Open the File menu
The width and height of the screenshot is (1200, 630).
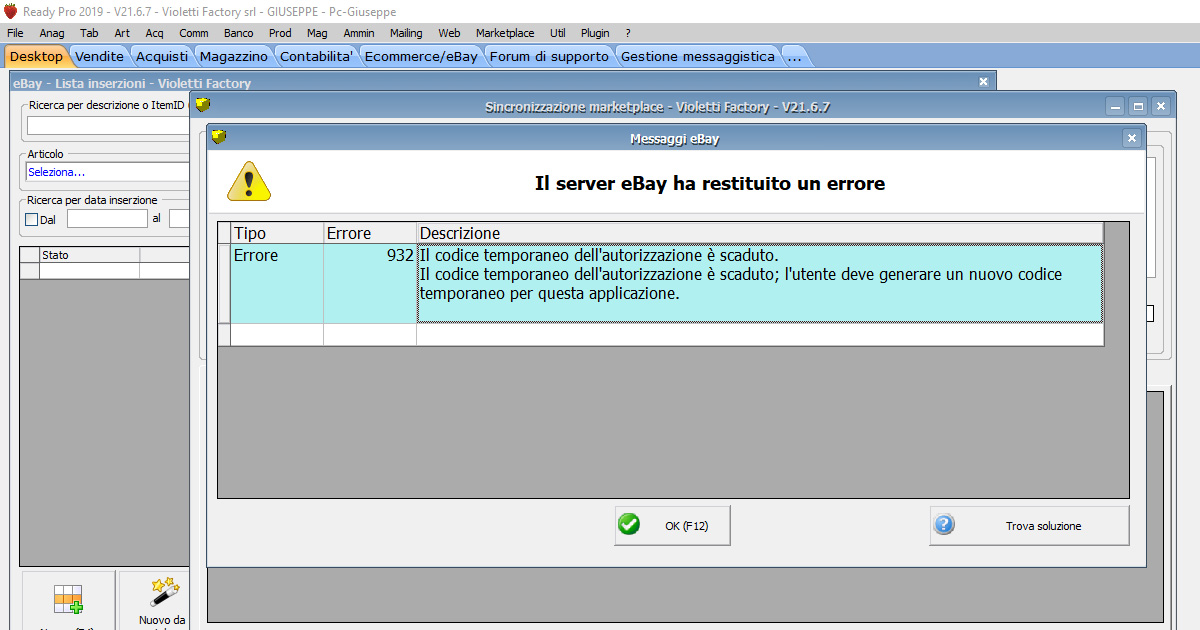tap(15, 33)
